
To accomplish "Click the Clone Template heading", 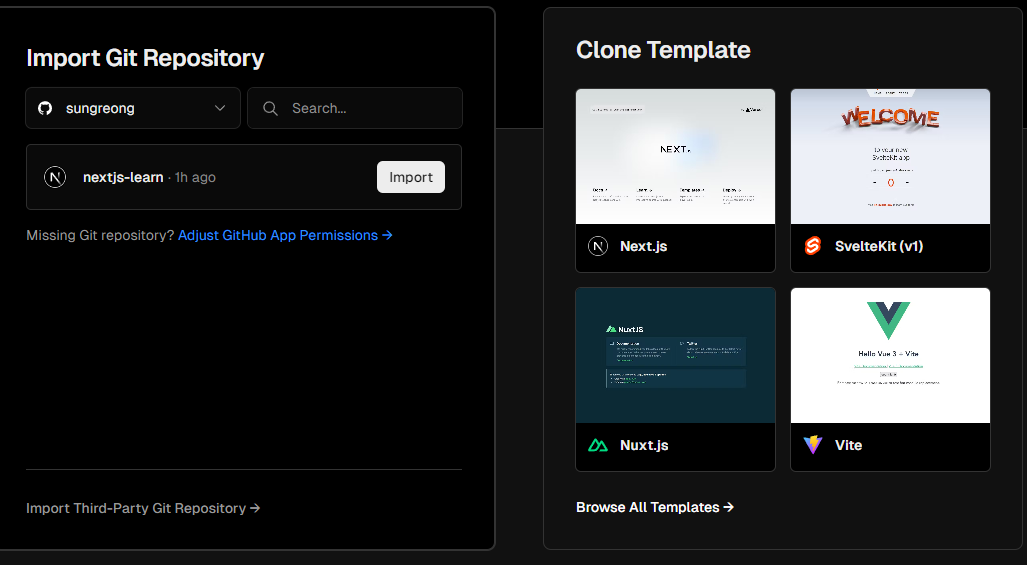I will [663, 50].
